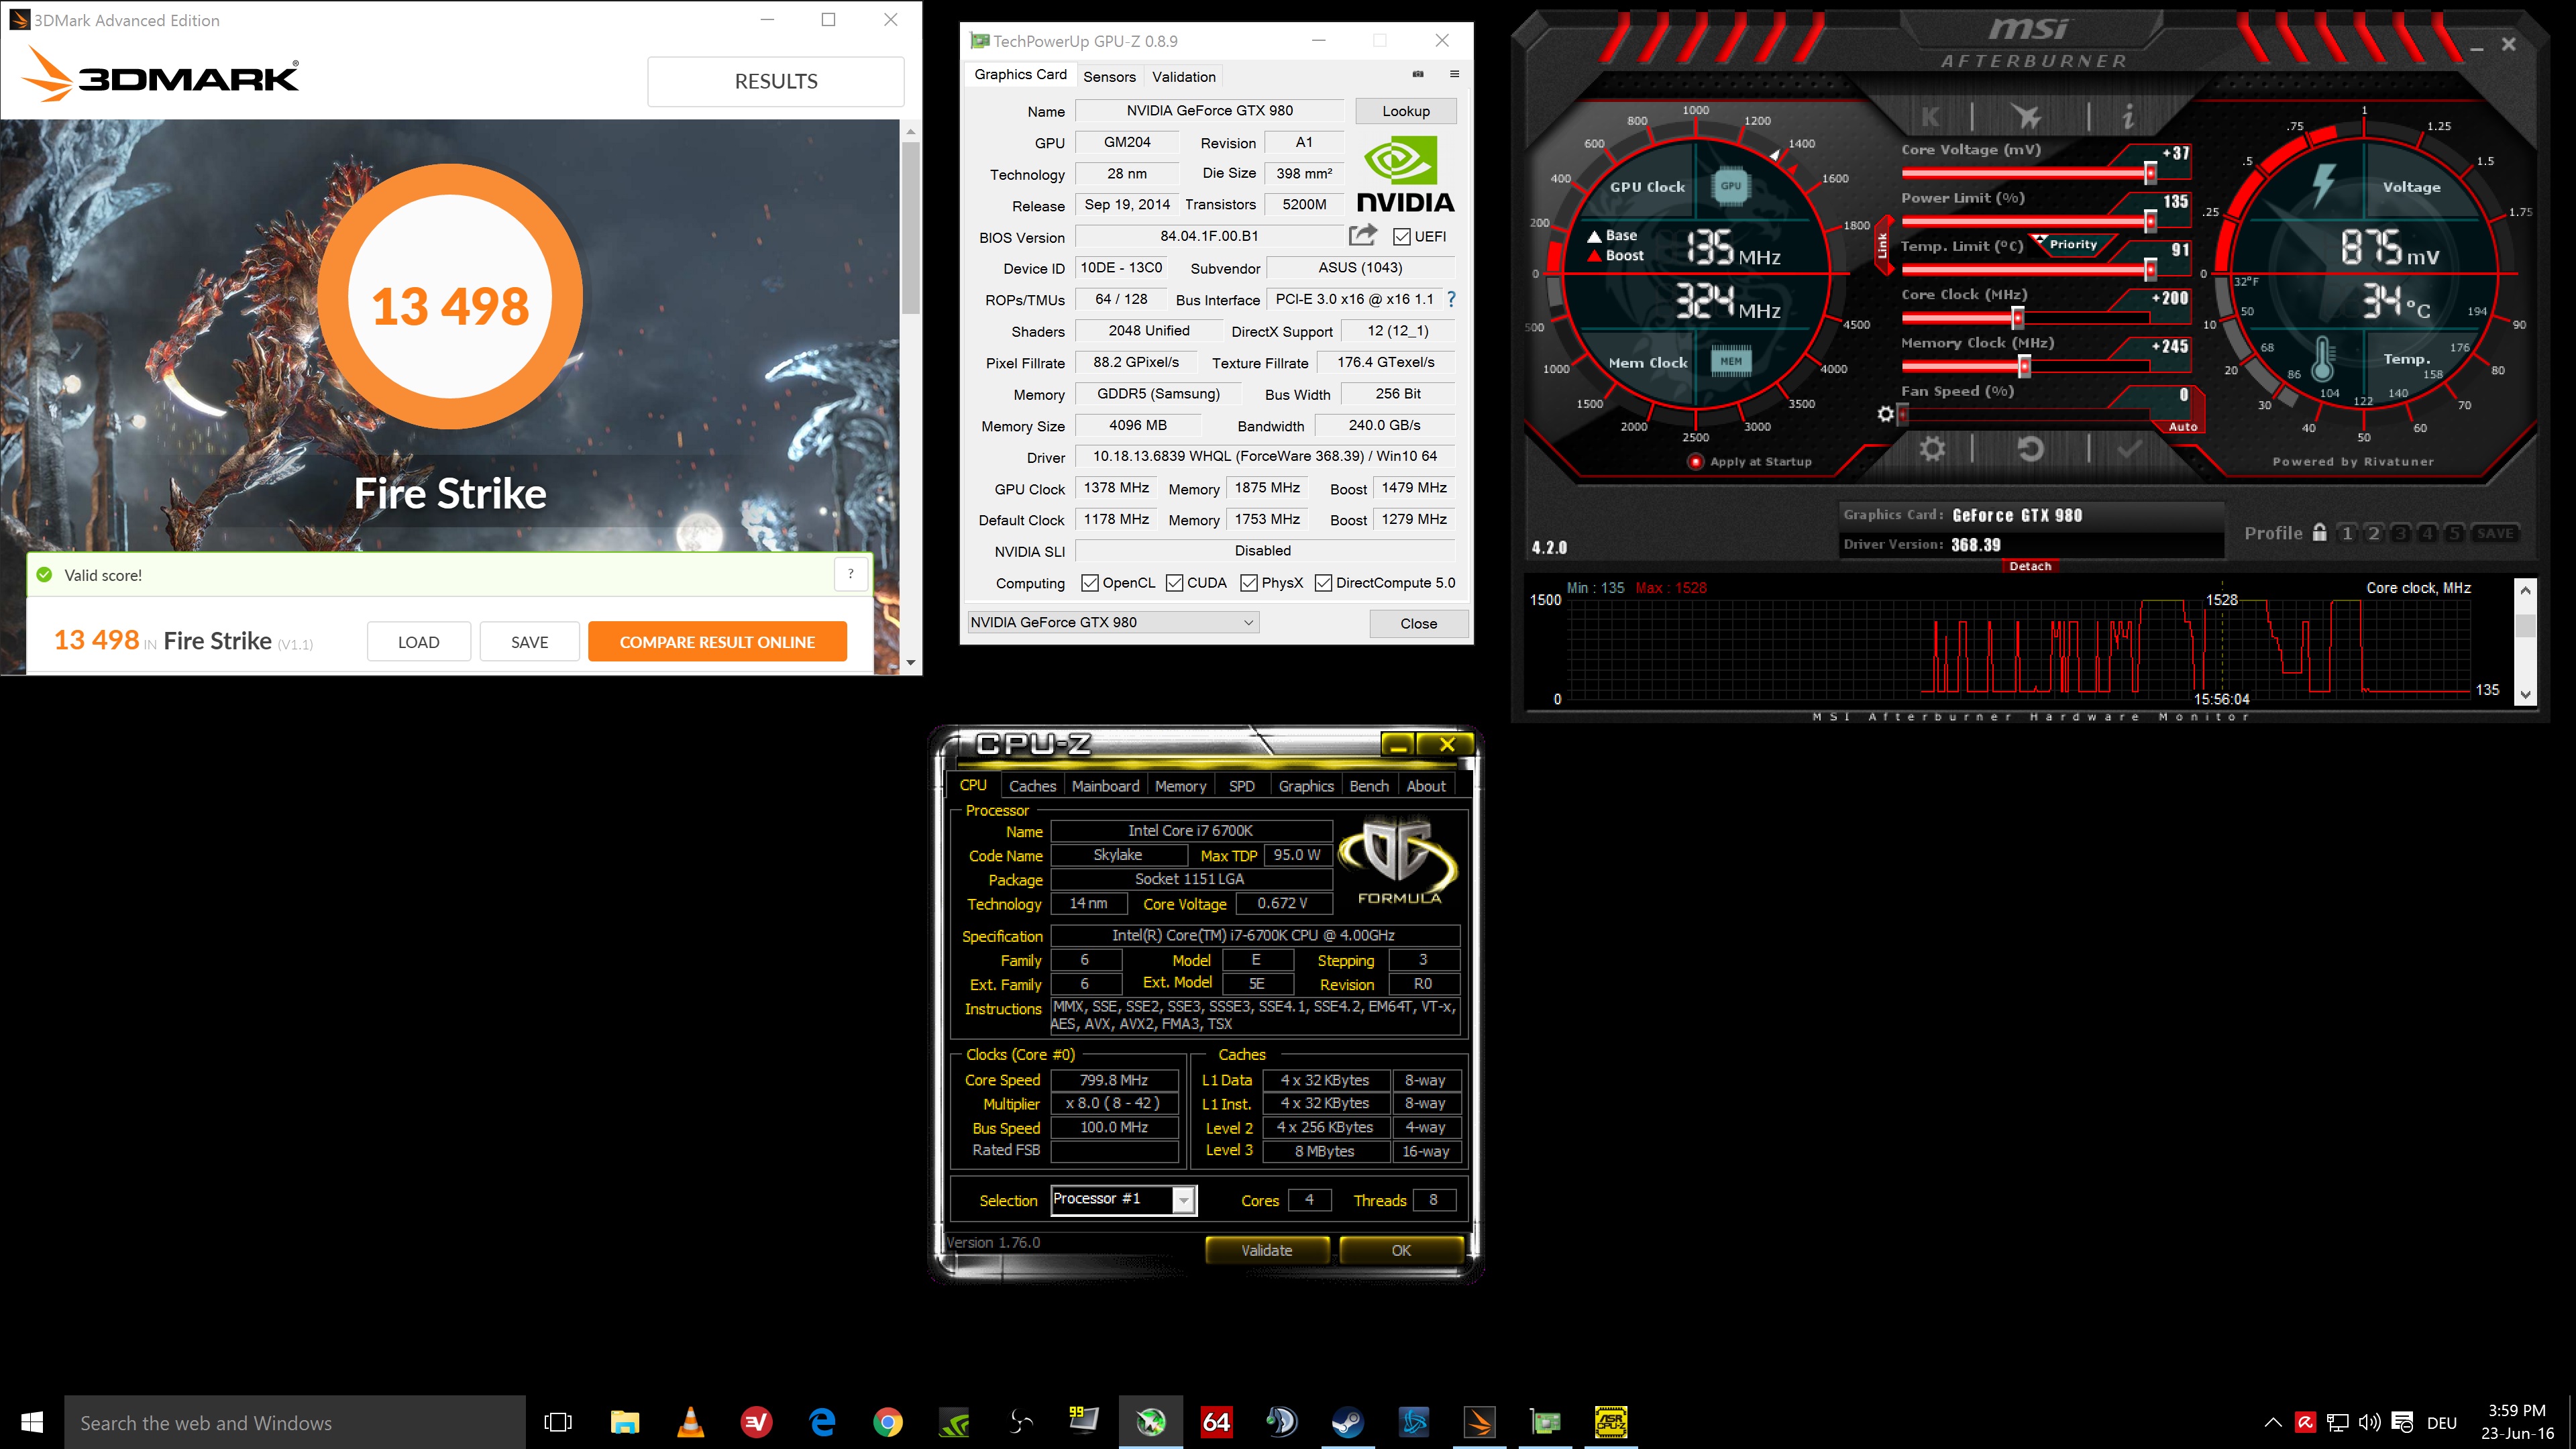Open Steam from the taskbar
Image resolution: width=2576 pixels, height=1449 pixels.
tap(1347, 1422)
